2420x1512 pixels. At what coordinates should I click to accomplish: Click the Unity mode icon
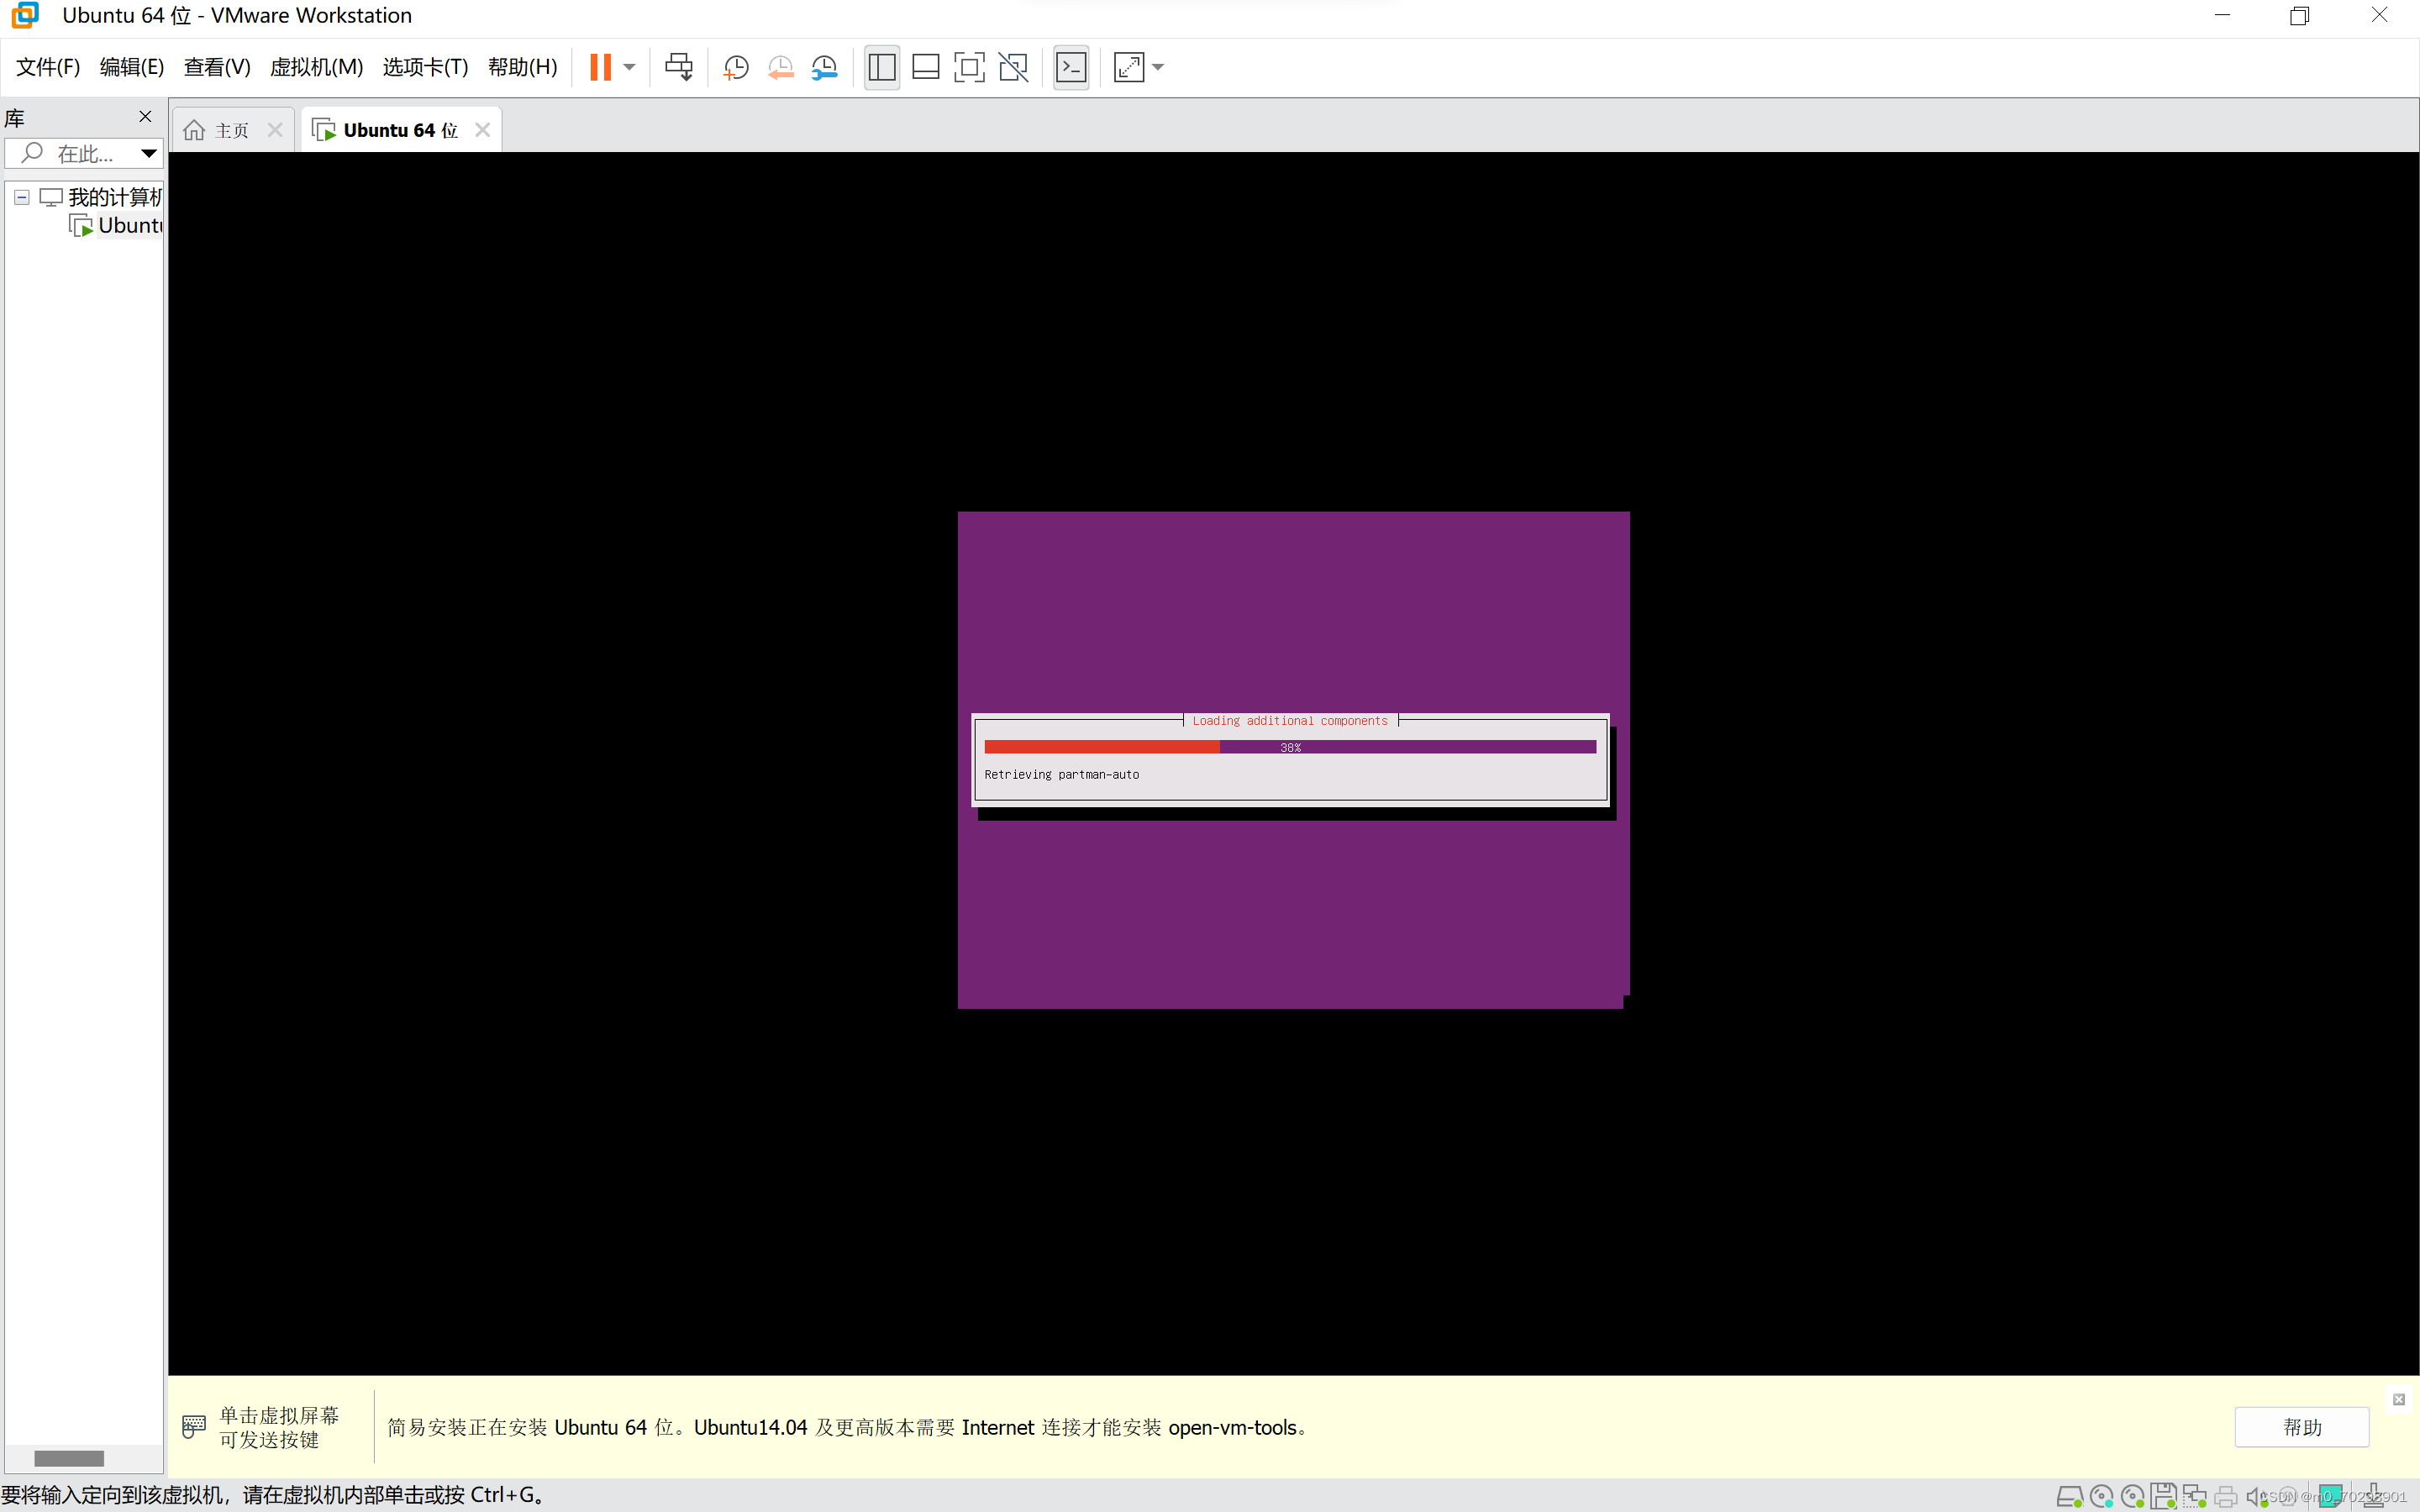(1013, 67)
